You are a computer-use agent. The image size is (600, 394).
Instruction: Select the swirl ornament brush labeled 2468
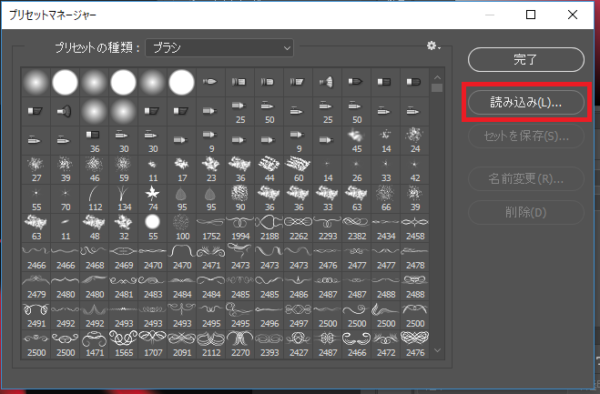[95, 257]
